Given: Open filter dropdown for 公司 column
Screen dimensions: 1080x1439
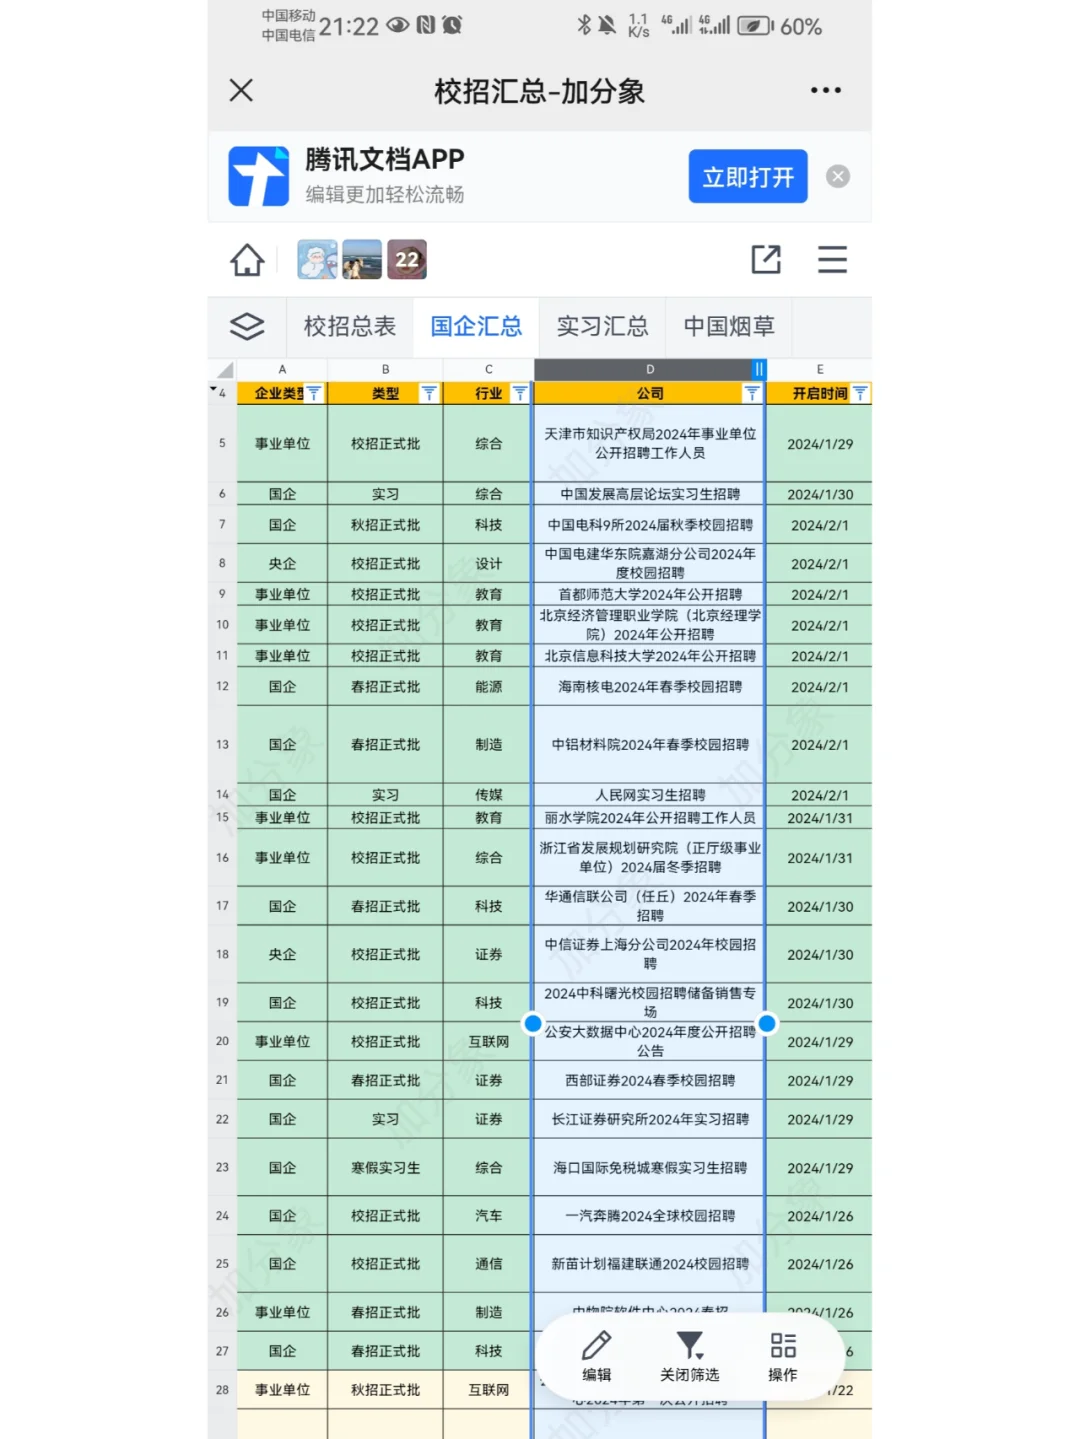Looking at the screenshot, I should (x=752, y=393).
